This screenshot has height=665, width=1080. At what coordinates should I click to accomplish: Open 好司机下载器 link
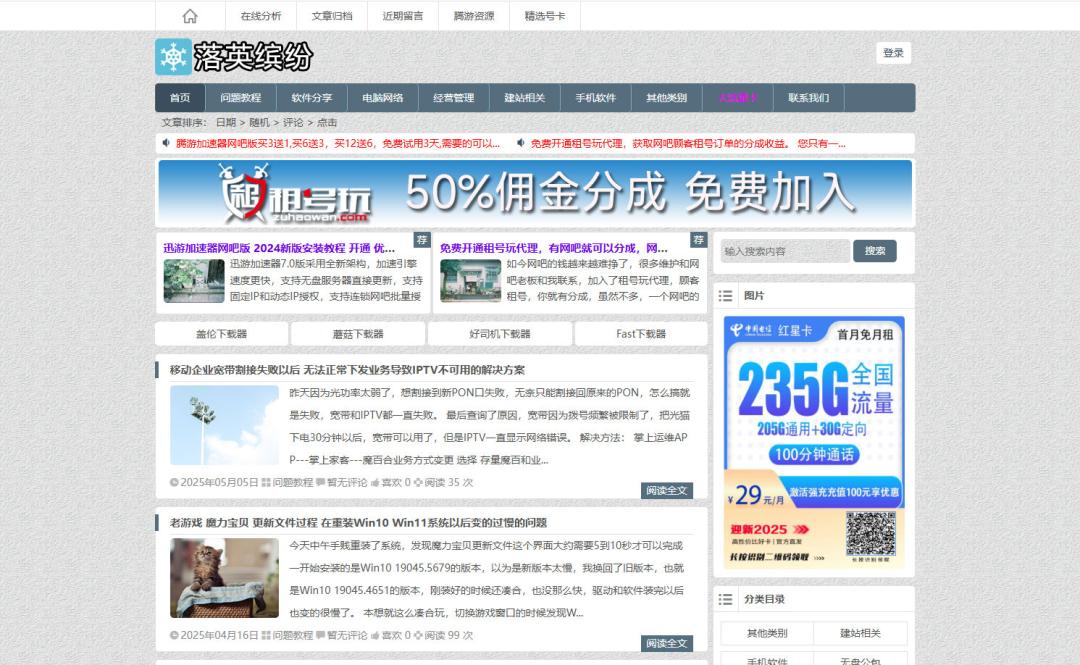click(500, 334)
